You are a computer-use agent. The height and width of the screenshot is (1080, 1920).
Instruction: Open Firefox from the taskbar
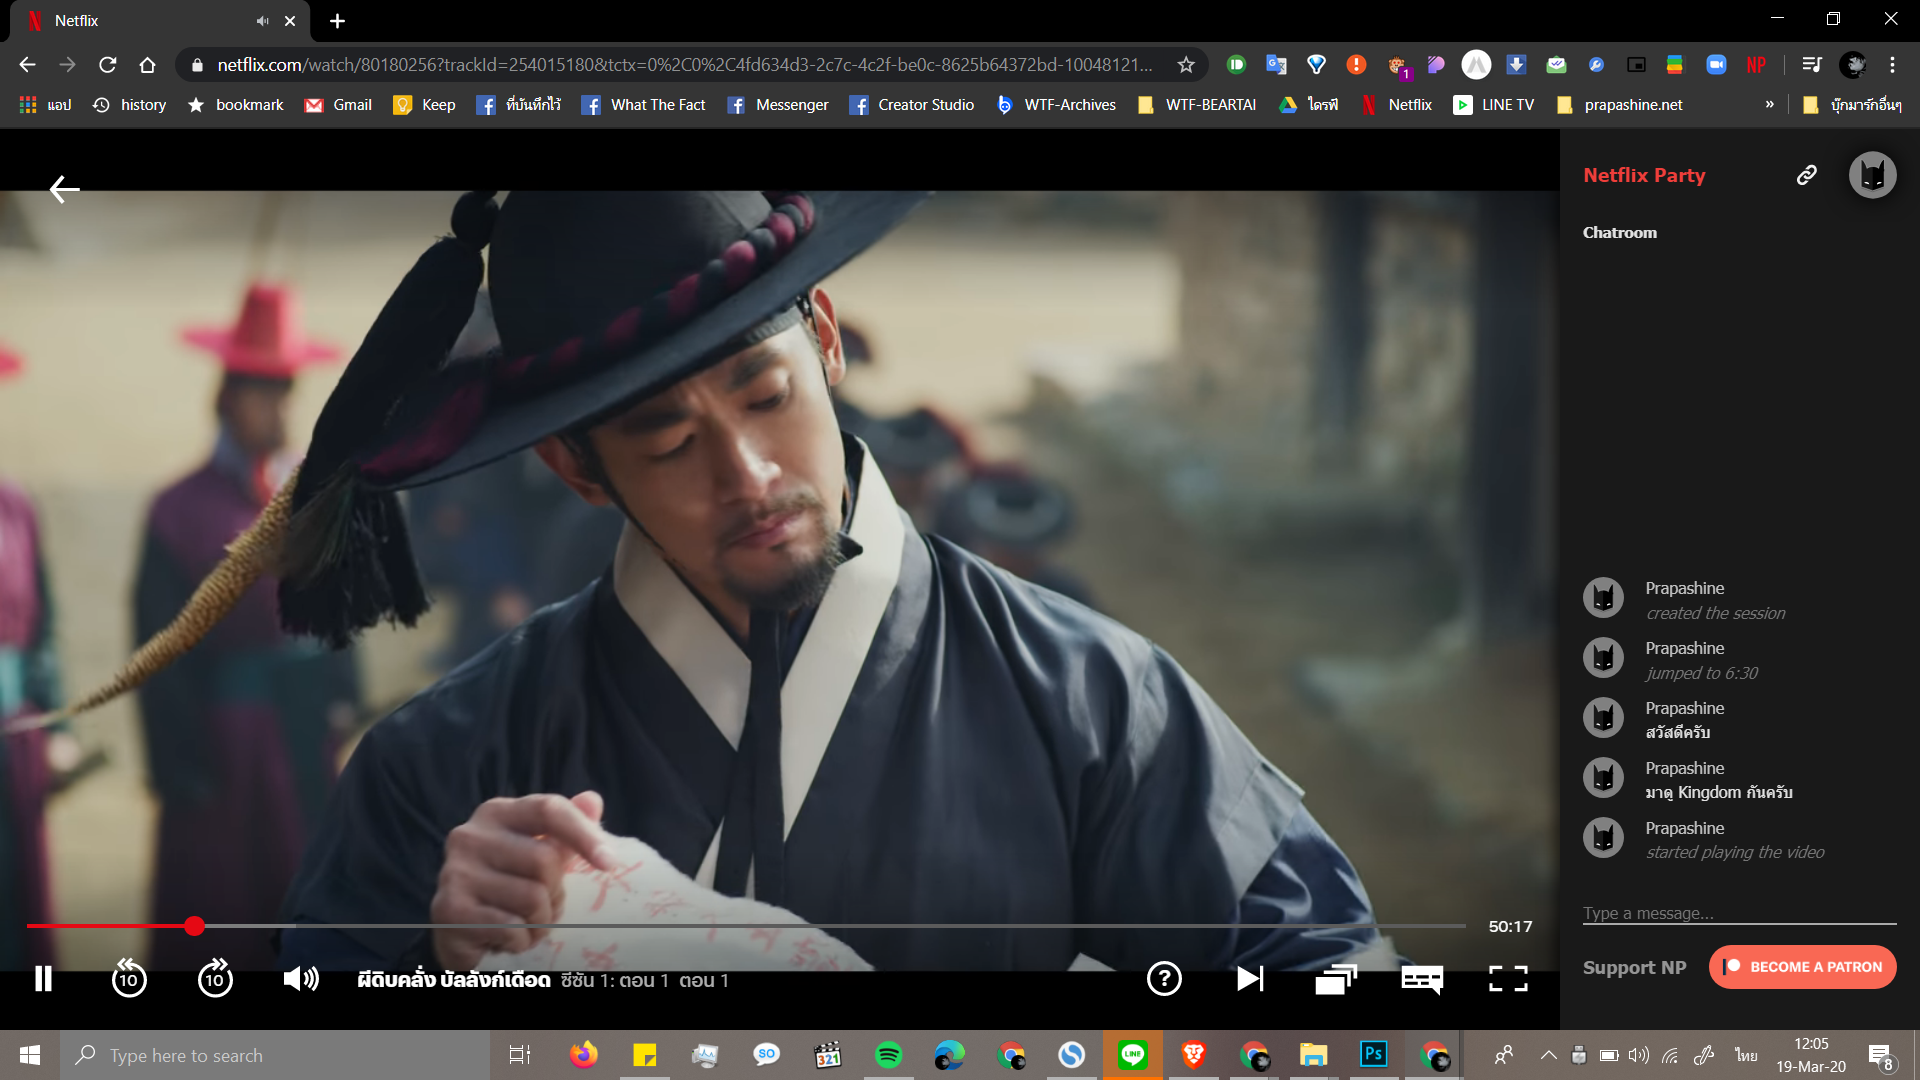pyautogui.click(x=583, y=1055)
